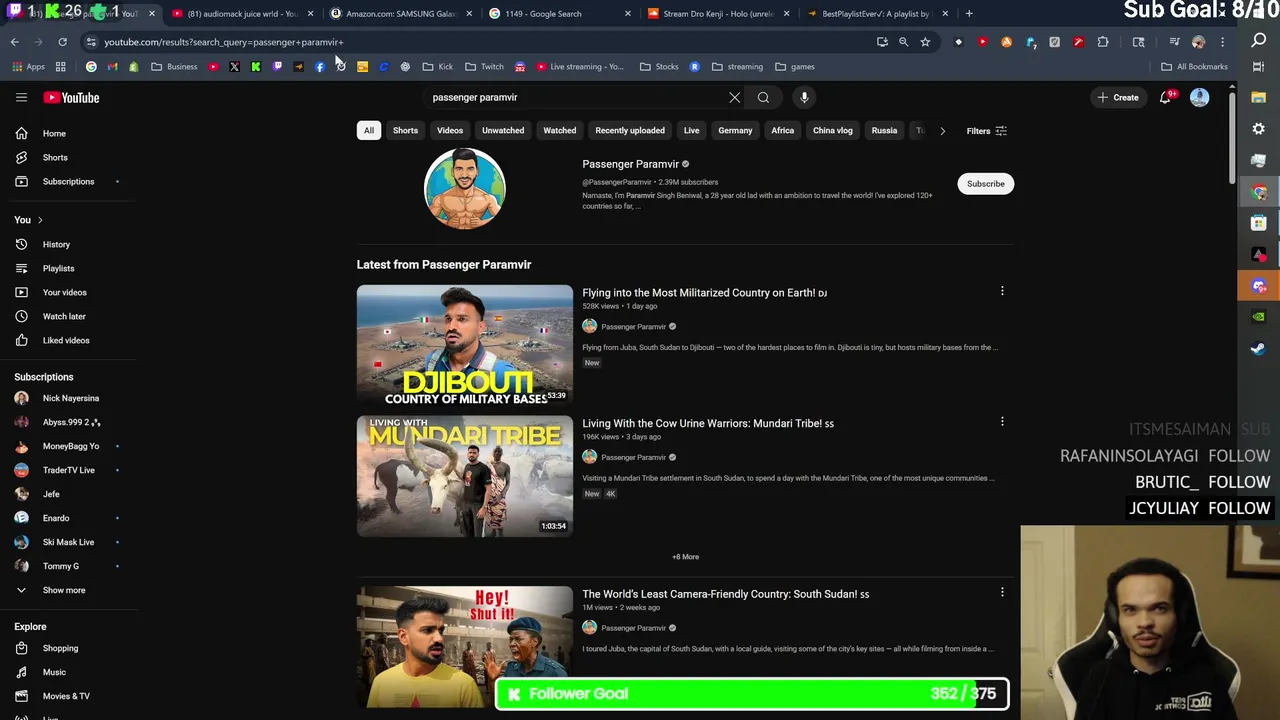
Task: Open new browser tab
Action: [x=969, y=14]
